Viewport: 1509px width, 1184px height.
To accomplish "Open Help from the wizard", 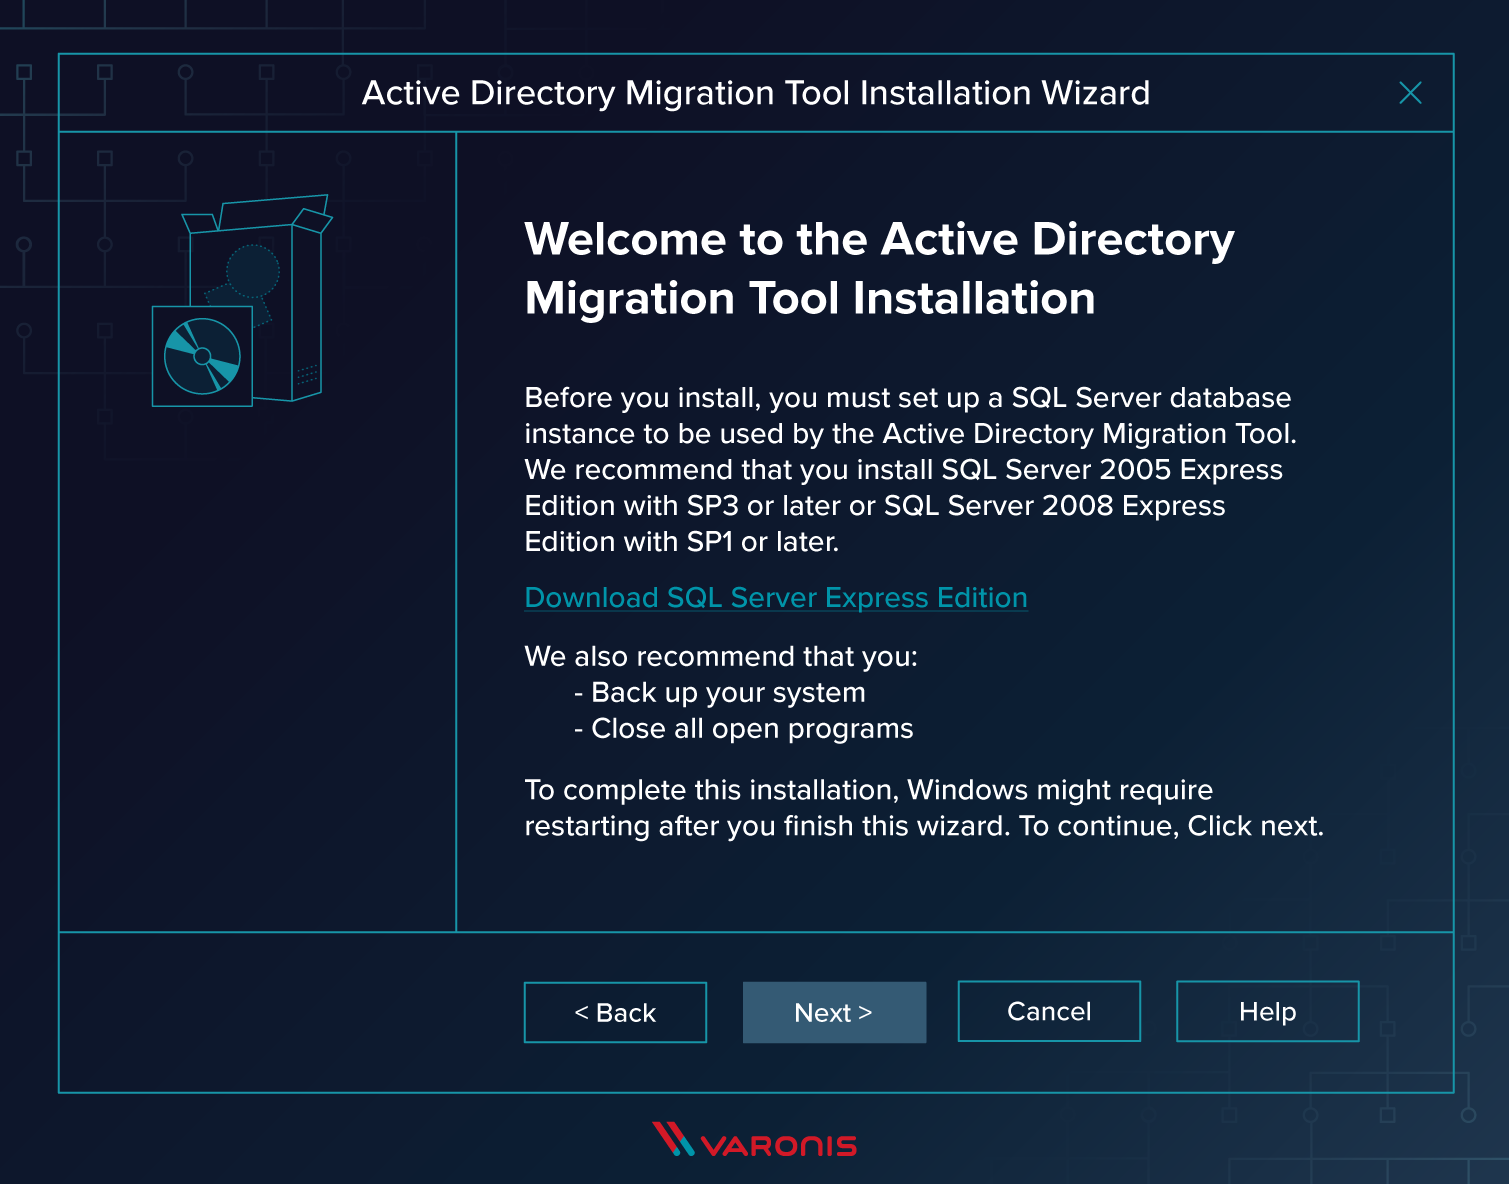I will pos(1267,1011).
